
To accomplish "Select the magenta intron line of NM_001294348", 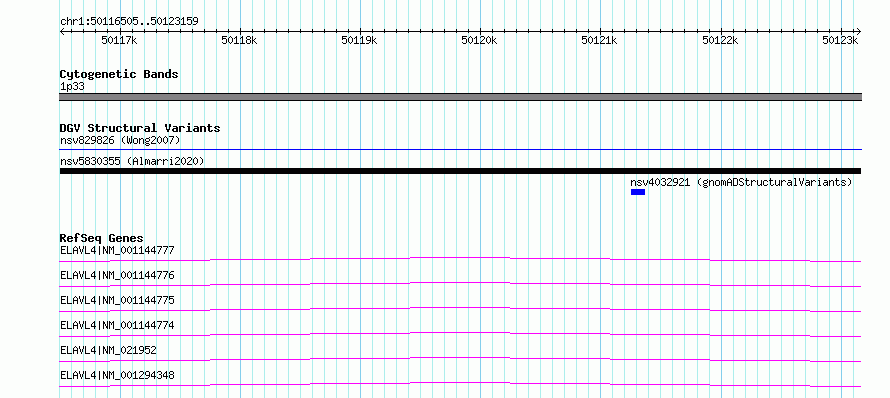I will [x=460, y=384].
